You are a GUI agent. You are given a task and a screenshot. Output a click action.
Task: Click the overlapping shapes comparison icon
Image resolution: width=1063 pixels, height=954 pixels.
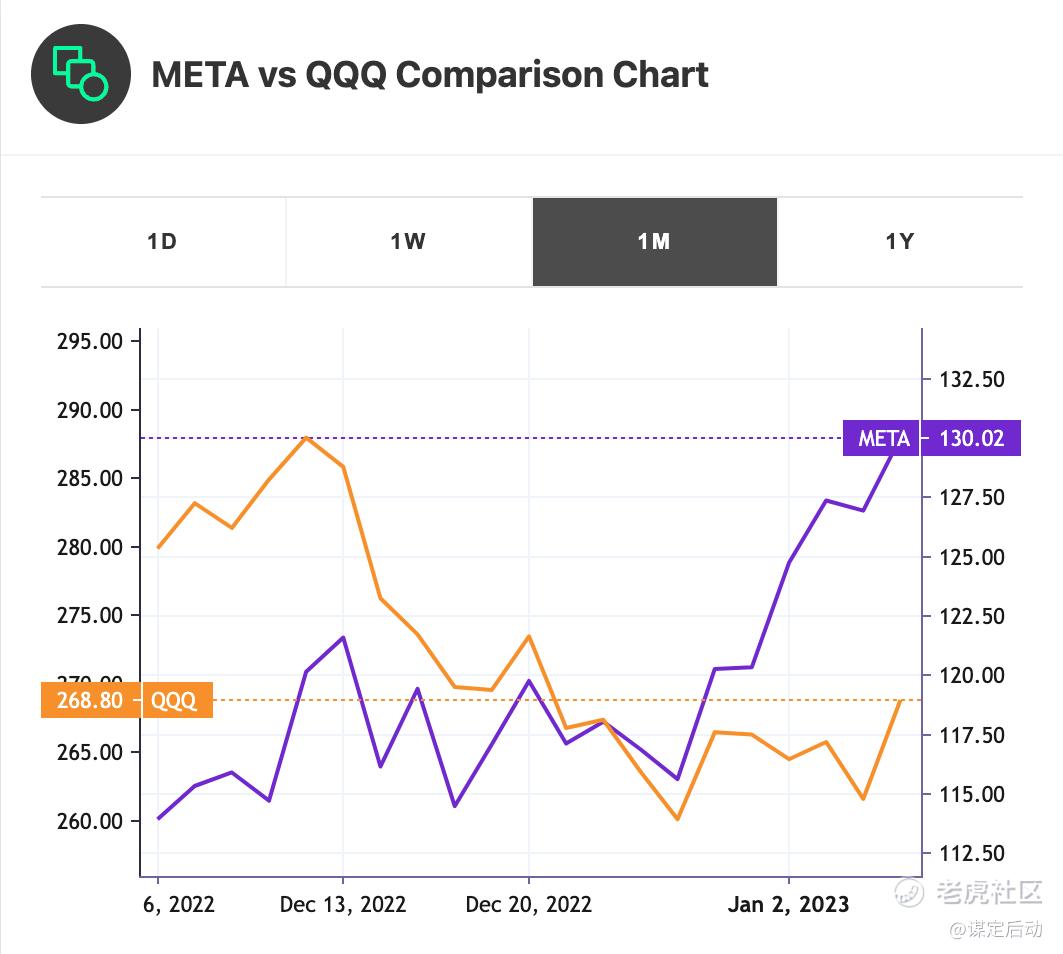[81, 74]
